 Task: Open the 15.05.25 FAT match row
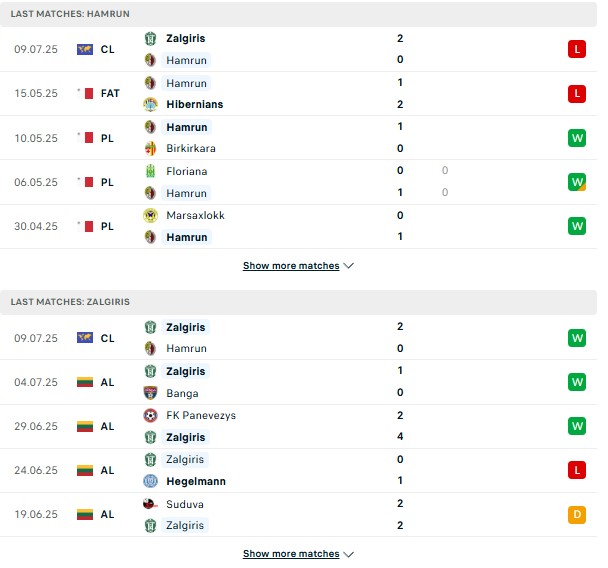(x=298, y=94)
